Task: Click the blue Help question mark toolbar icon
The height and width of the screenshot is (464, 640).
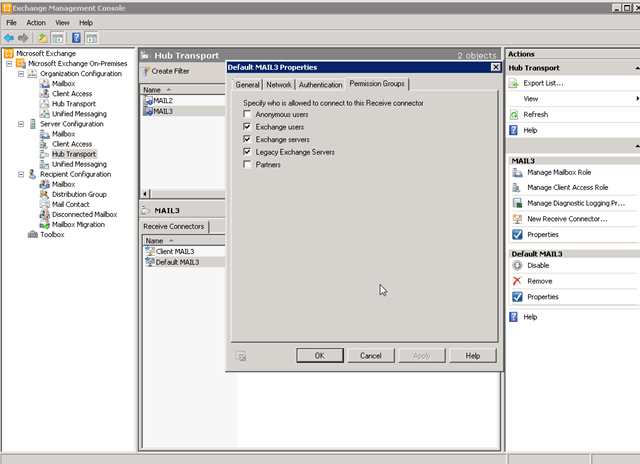Action: (x=76, y=38)
